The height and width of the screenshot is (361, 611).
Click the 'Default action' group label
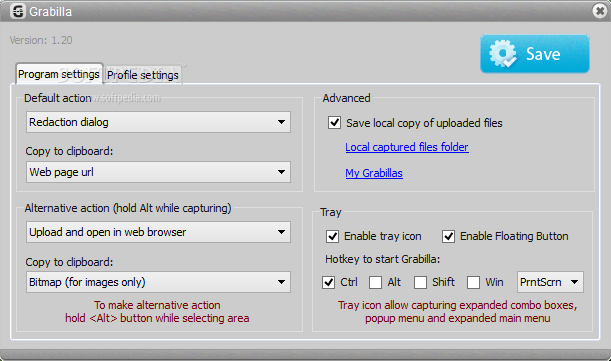(58, 98)
